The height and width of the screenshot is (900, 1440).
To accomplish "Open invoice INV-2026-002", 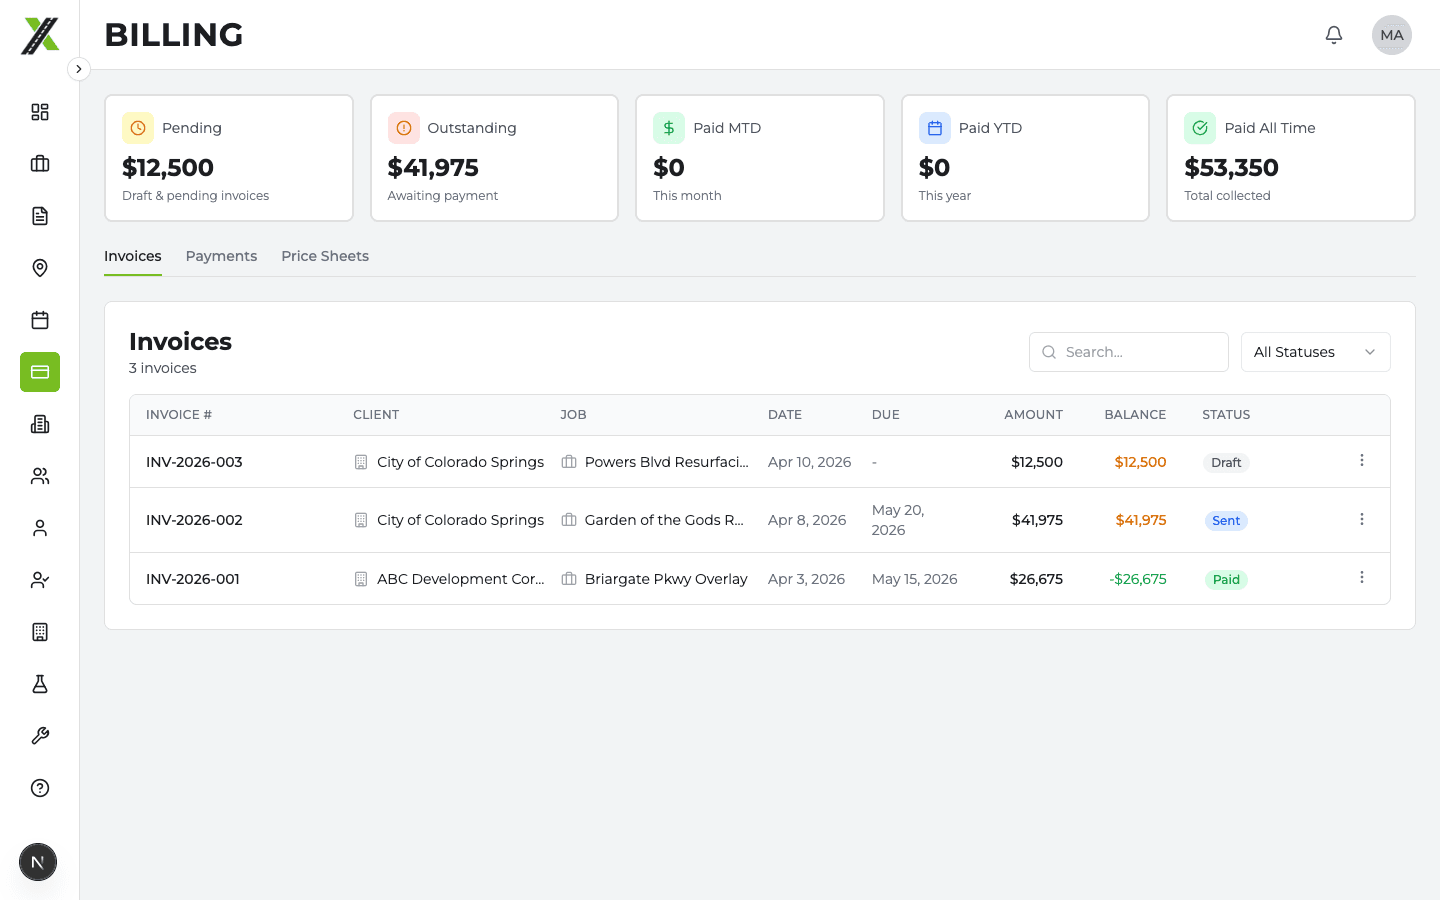I will pyautogui.click(x=194, y=520).
